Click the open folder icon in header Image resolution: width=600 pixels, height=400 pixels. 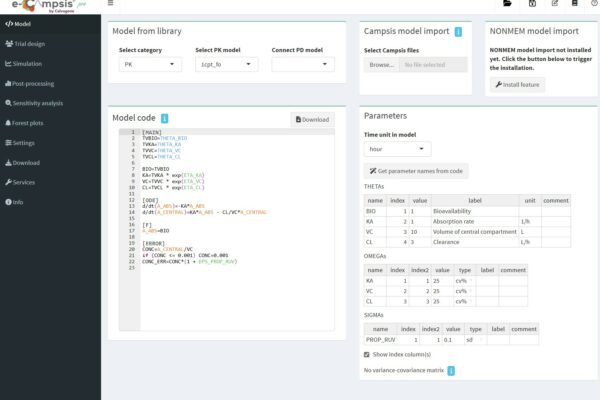click(507, 5)
